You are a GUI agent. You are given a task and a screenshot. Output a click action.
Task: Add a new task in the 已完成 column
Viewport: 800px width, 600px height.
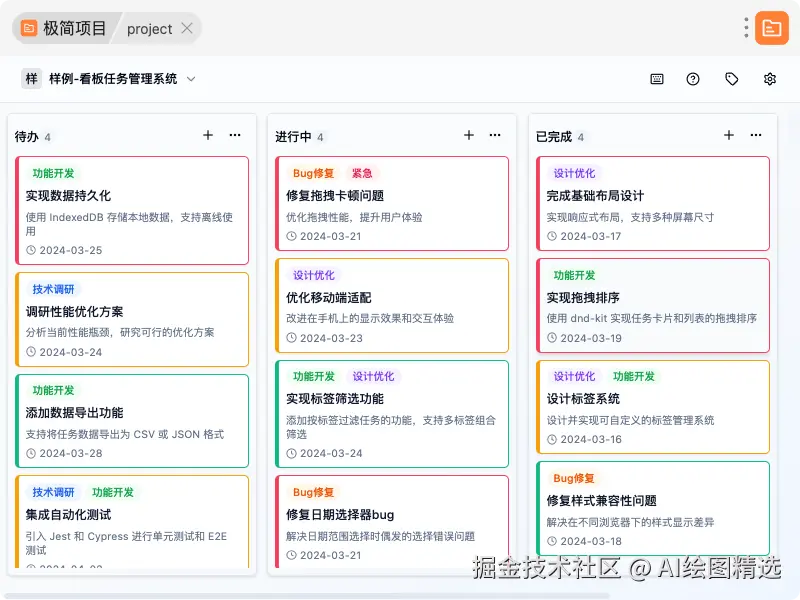coord(729,135)
